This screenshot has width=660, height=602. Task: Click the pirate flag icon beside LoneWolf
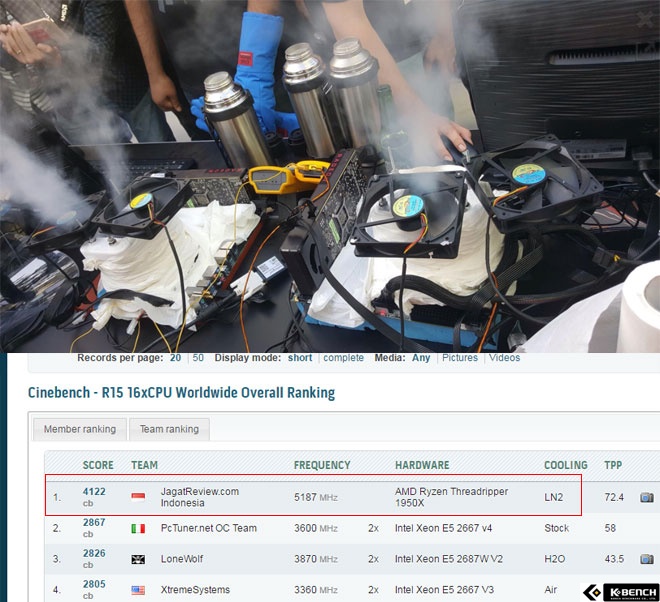click(x=138, y=559)
